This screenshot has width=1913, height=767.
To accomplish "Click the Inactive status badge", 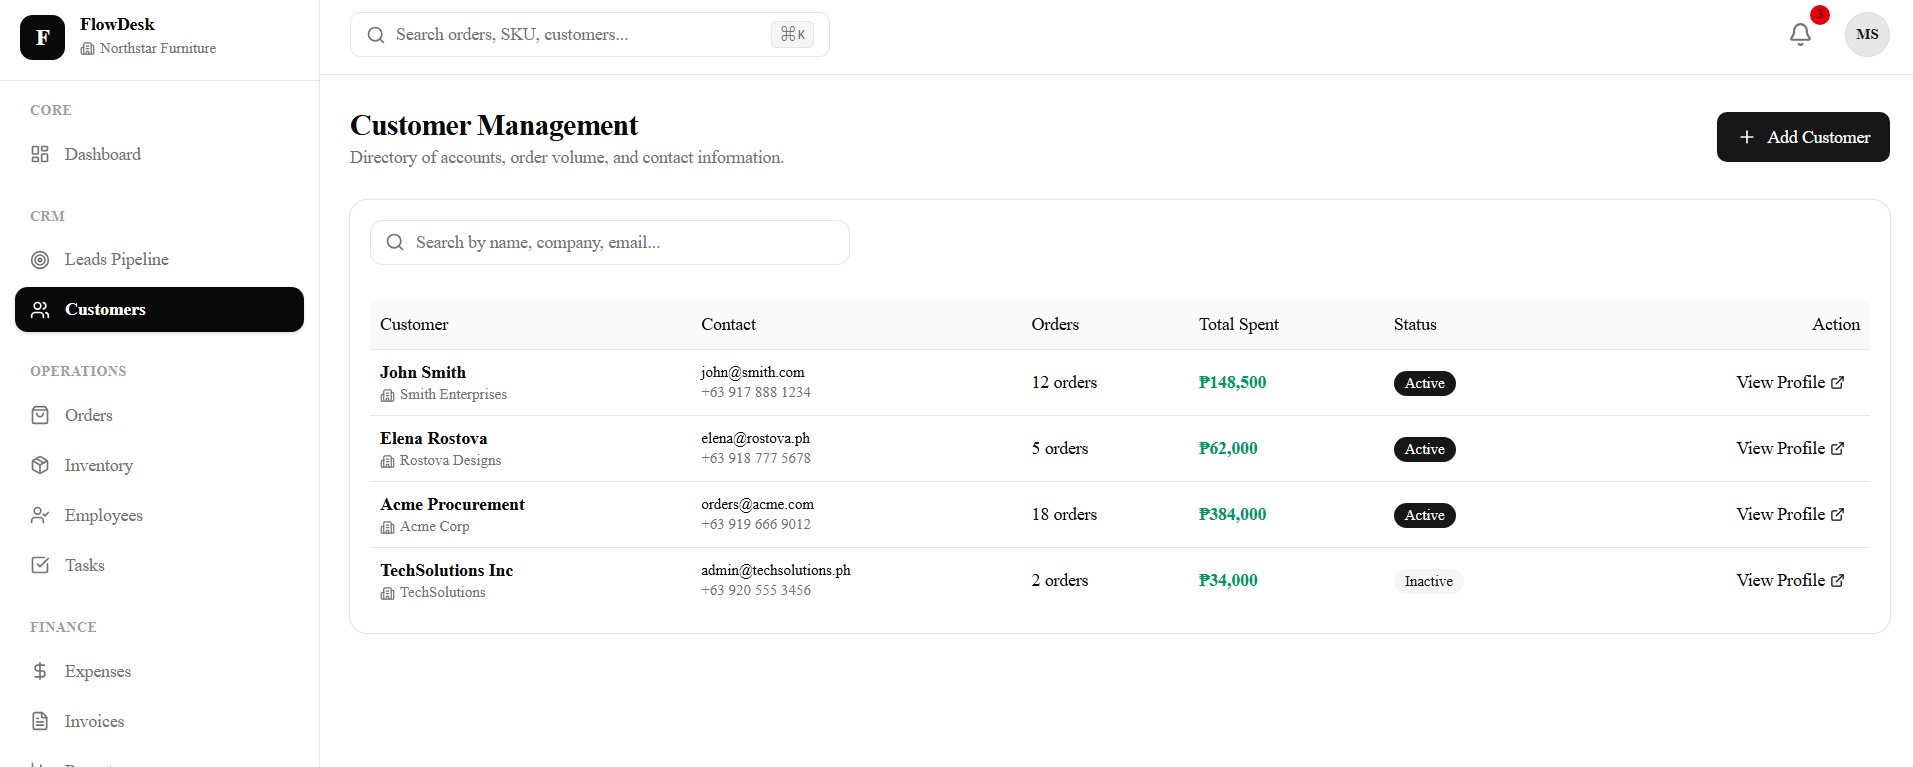I will tap(1428, 581).
